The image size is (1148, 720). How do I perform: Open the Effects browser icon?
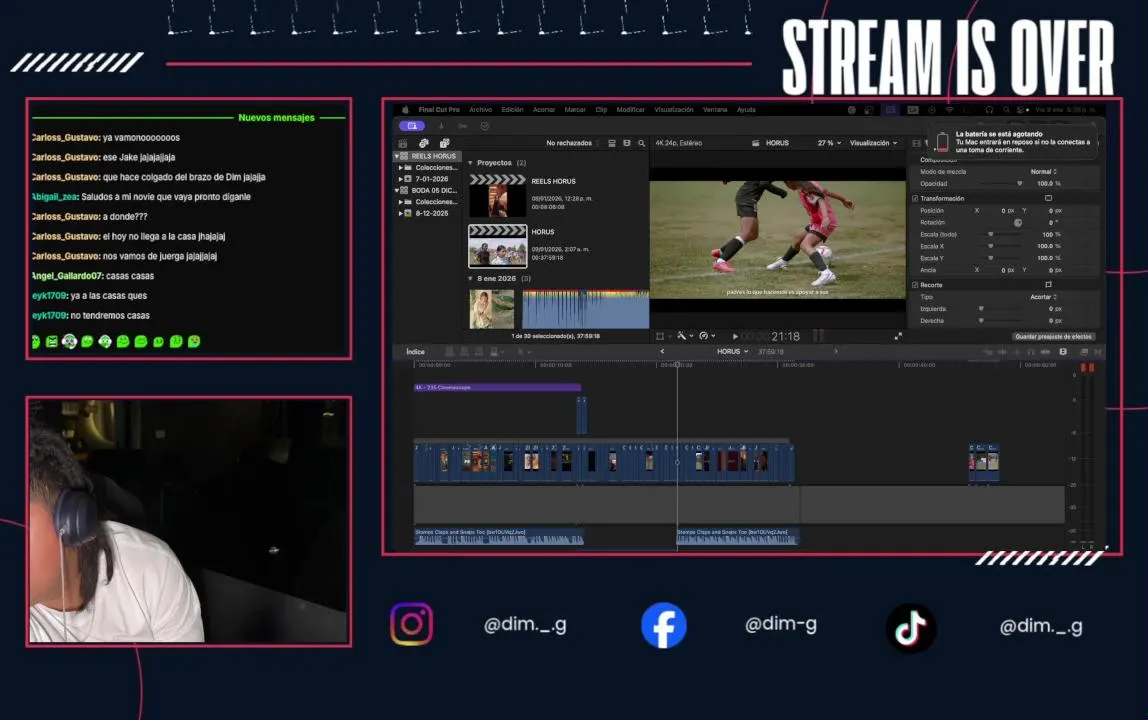(x=1084, y=352)
